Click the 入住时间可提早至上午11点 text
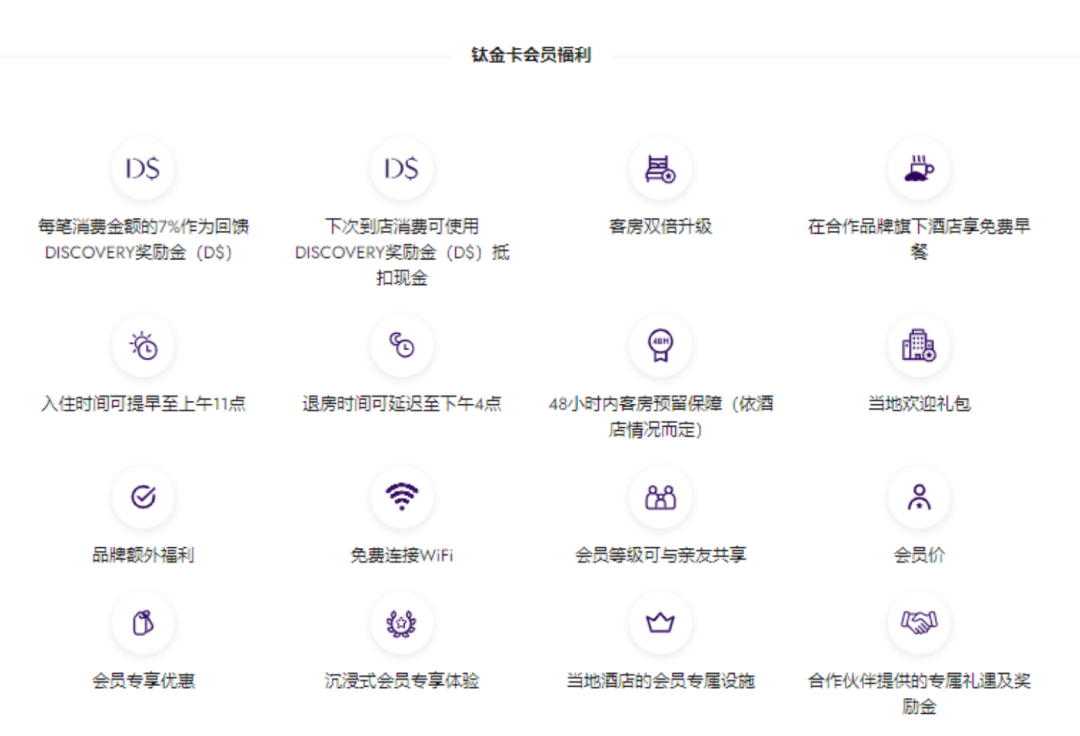 pos(143,405)
